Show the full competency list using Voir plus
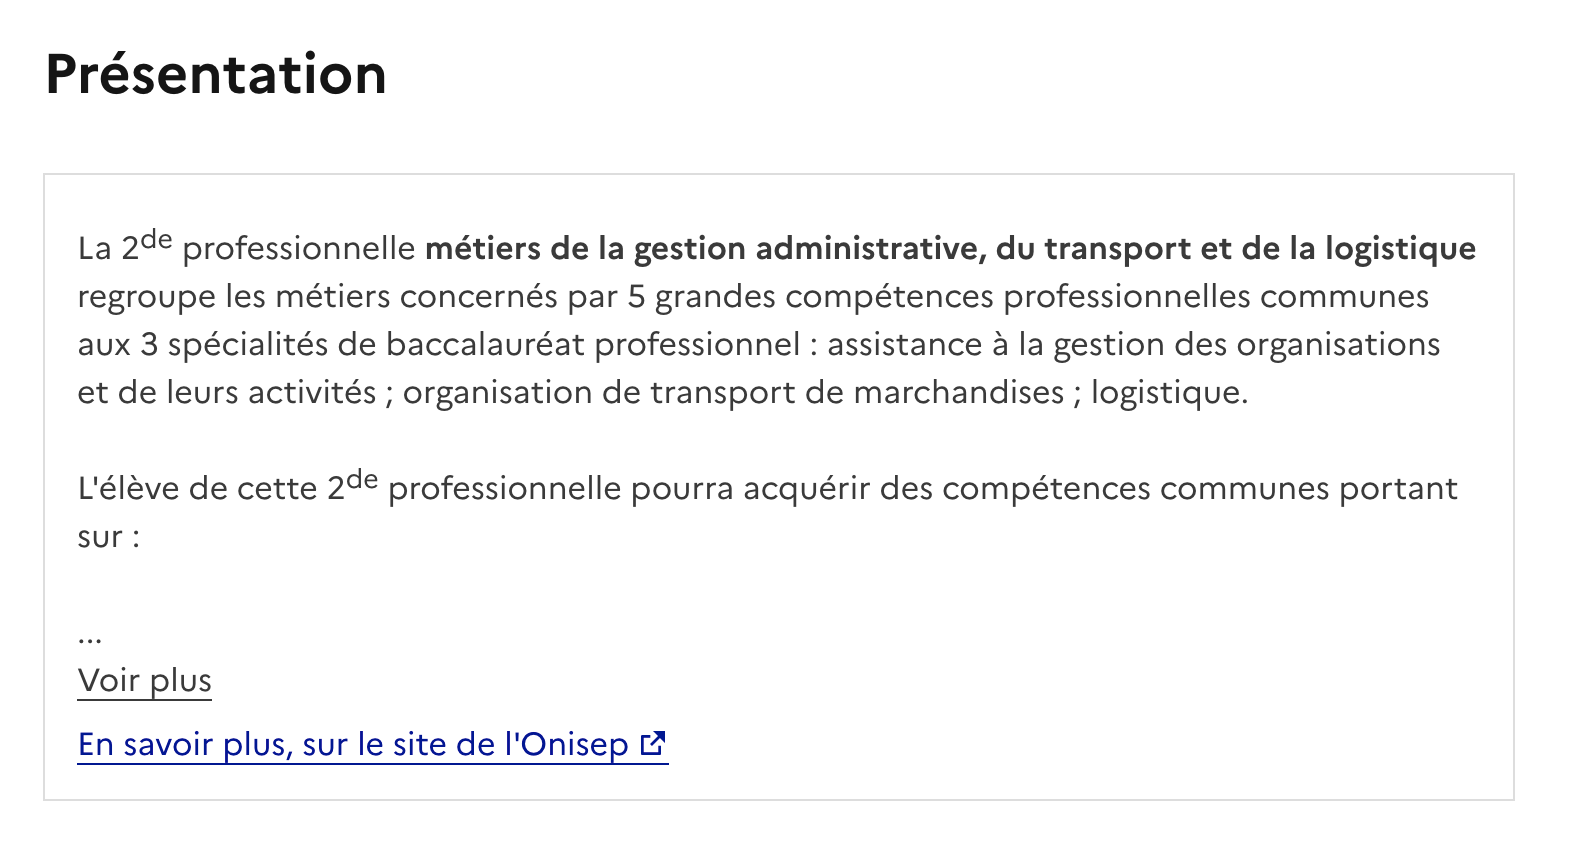Screen dimensions: 1586x853 tap(144, 680)
